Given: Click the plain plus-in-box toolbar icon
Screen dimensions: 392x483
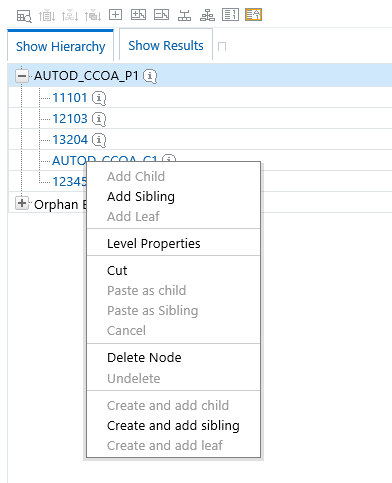Looking at the screenshot, I should coord(115,15).
